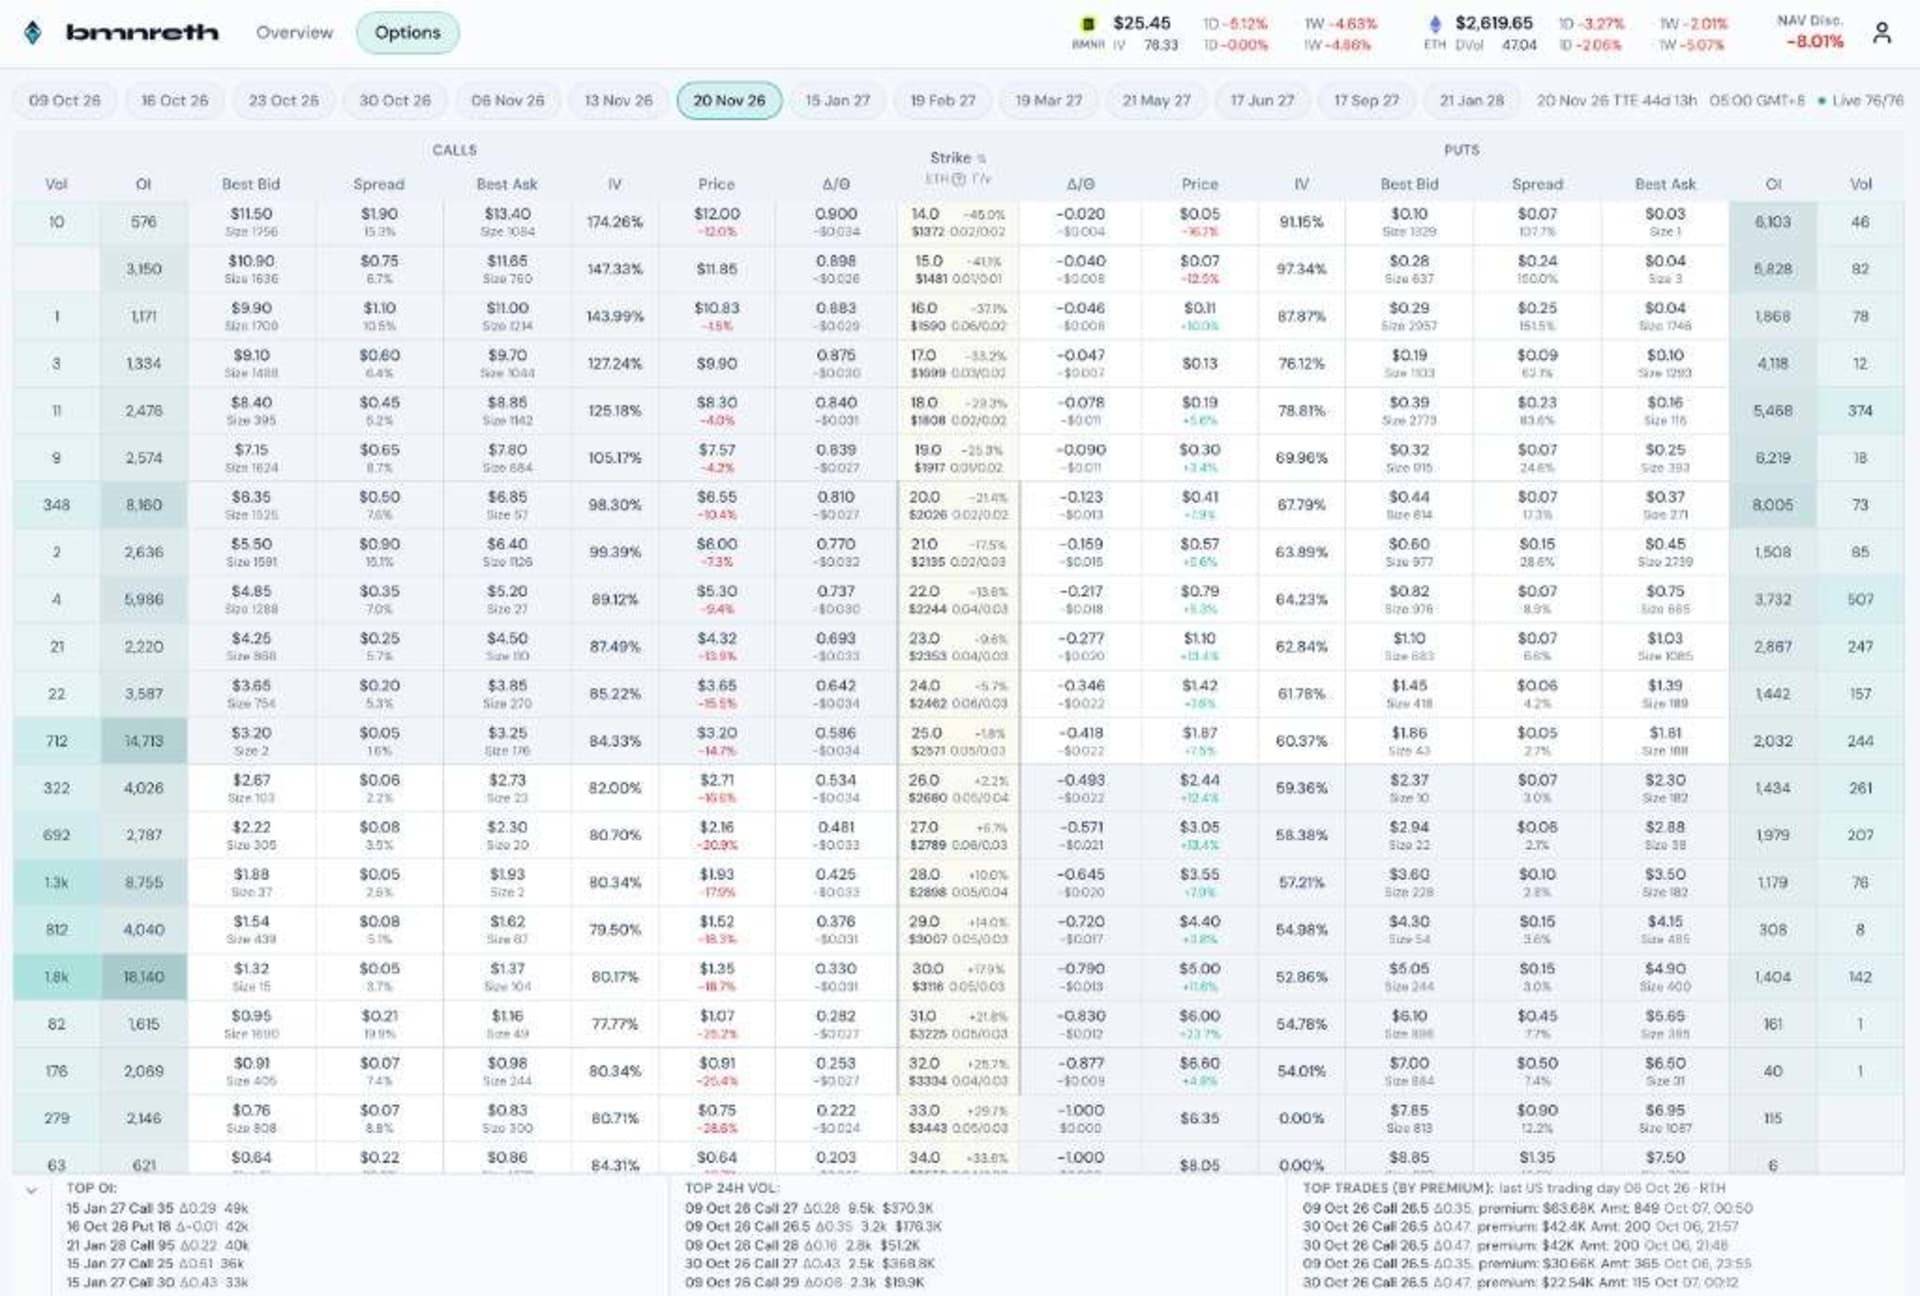Choose the 13 Nov 26 expiry
The height and width of the screenshot is (1296, 1920).
[x=618, y=100]
